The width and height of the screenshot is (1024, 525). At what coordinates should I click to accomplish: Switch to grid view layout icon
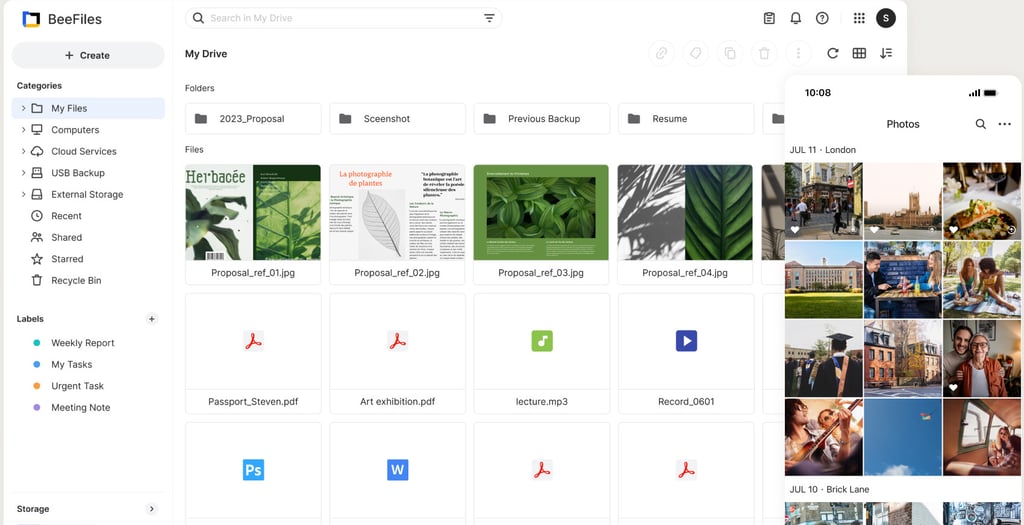click(x=859, y=54)
